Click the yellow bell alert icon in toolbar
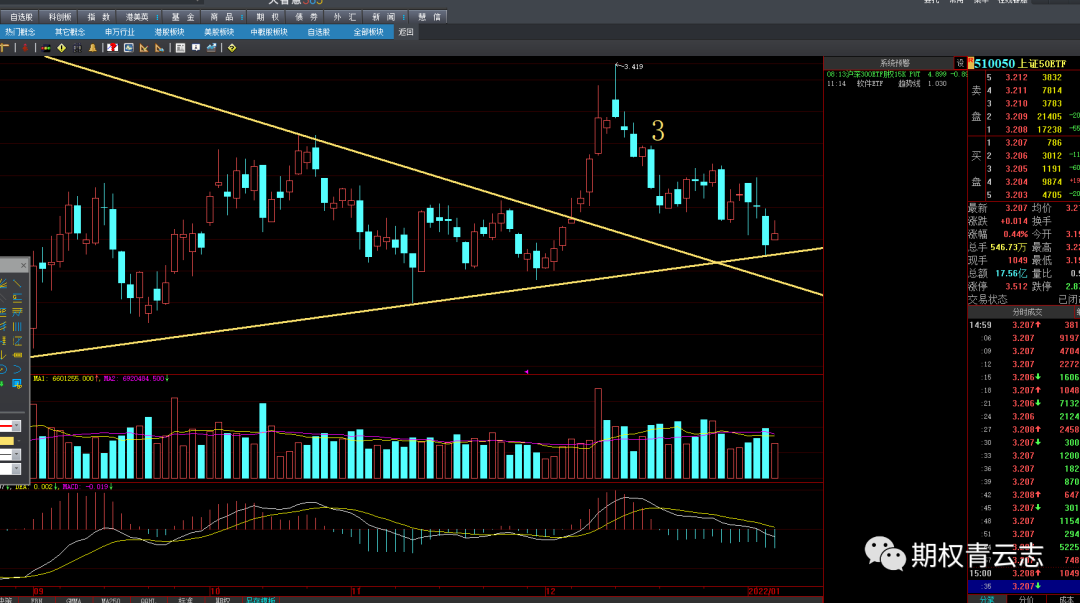The height and width of the screenshot is (603, 1080). 93,47
